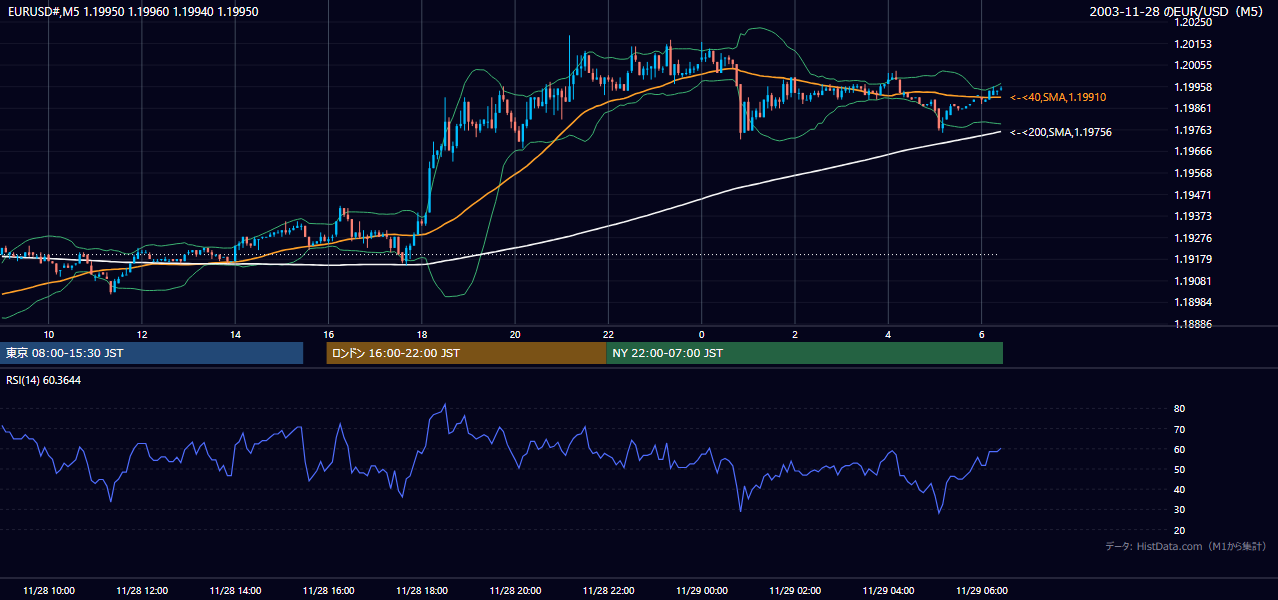
Task: Click bottom time label 11/29 04:00
Action: (888, 590)
